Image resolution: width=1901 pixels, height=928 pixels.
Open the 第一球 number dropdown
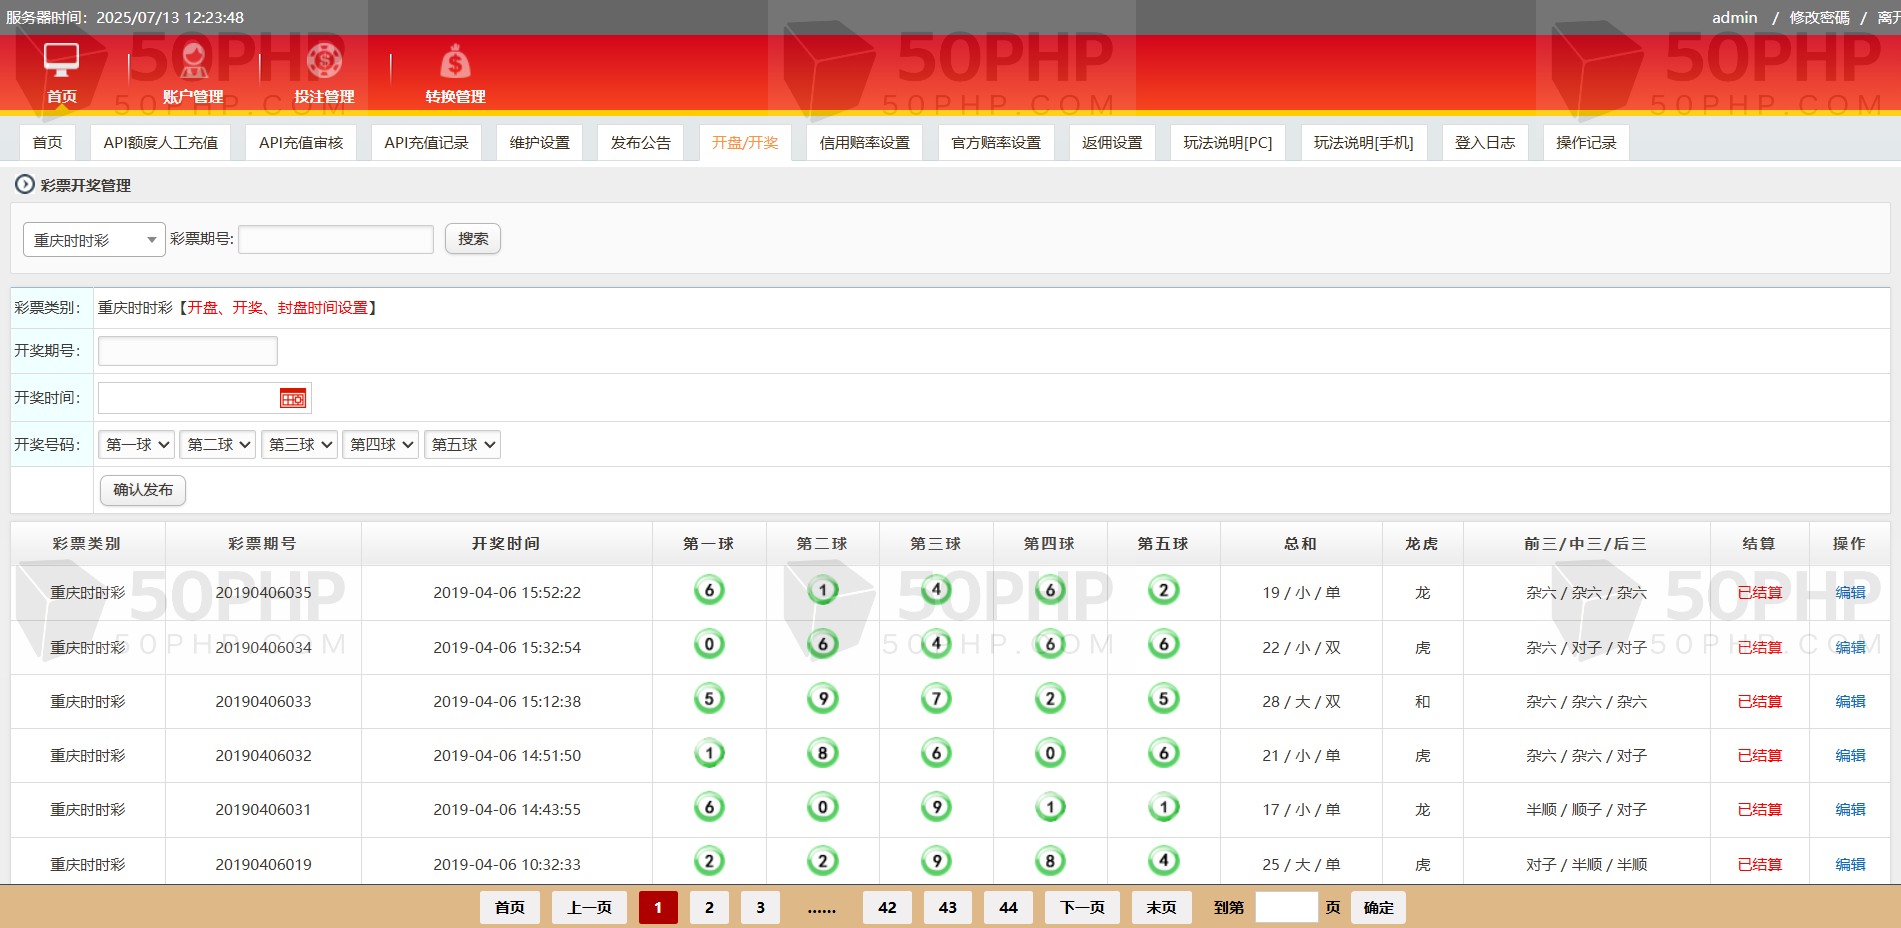tap(137, 445)
